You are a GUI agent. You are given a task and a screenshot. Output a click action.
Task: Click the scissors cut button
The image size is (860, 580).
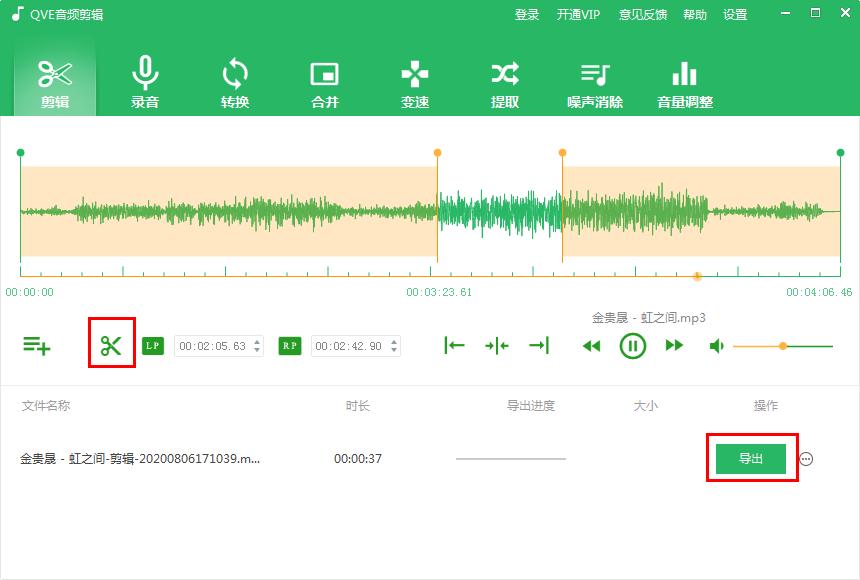coord(110,345)
